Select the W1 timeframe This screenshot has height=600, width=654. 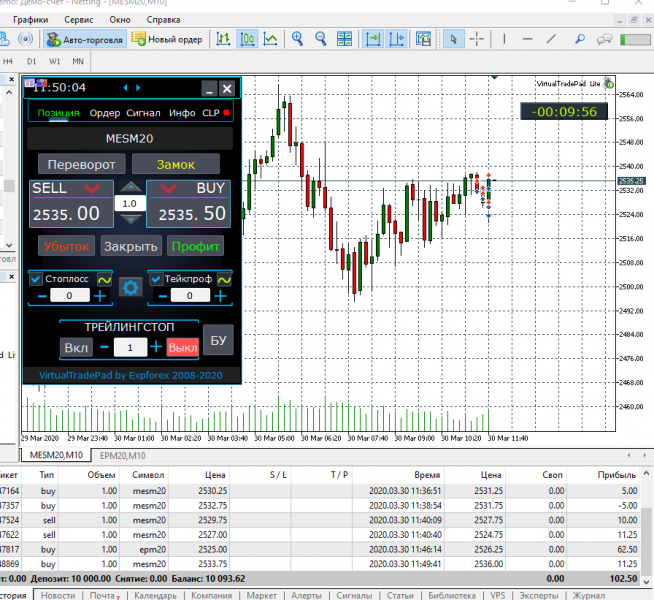tap(55, 62)
